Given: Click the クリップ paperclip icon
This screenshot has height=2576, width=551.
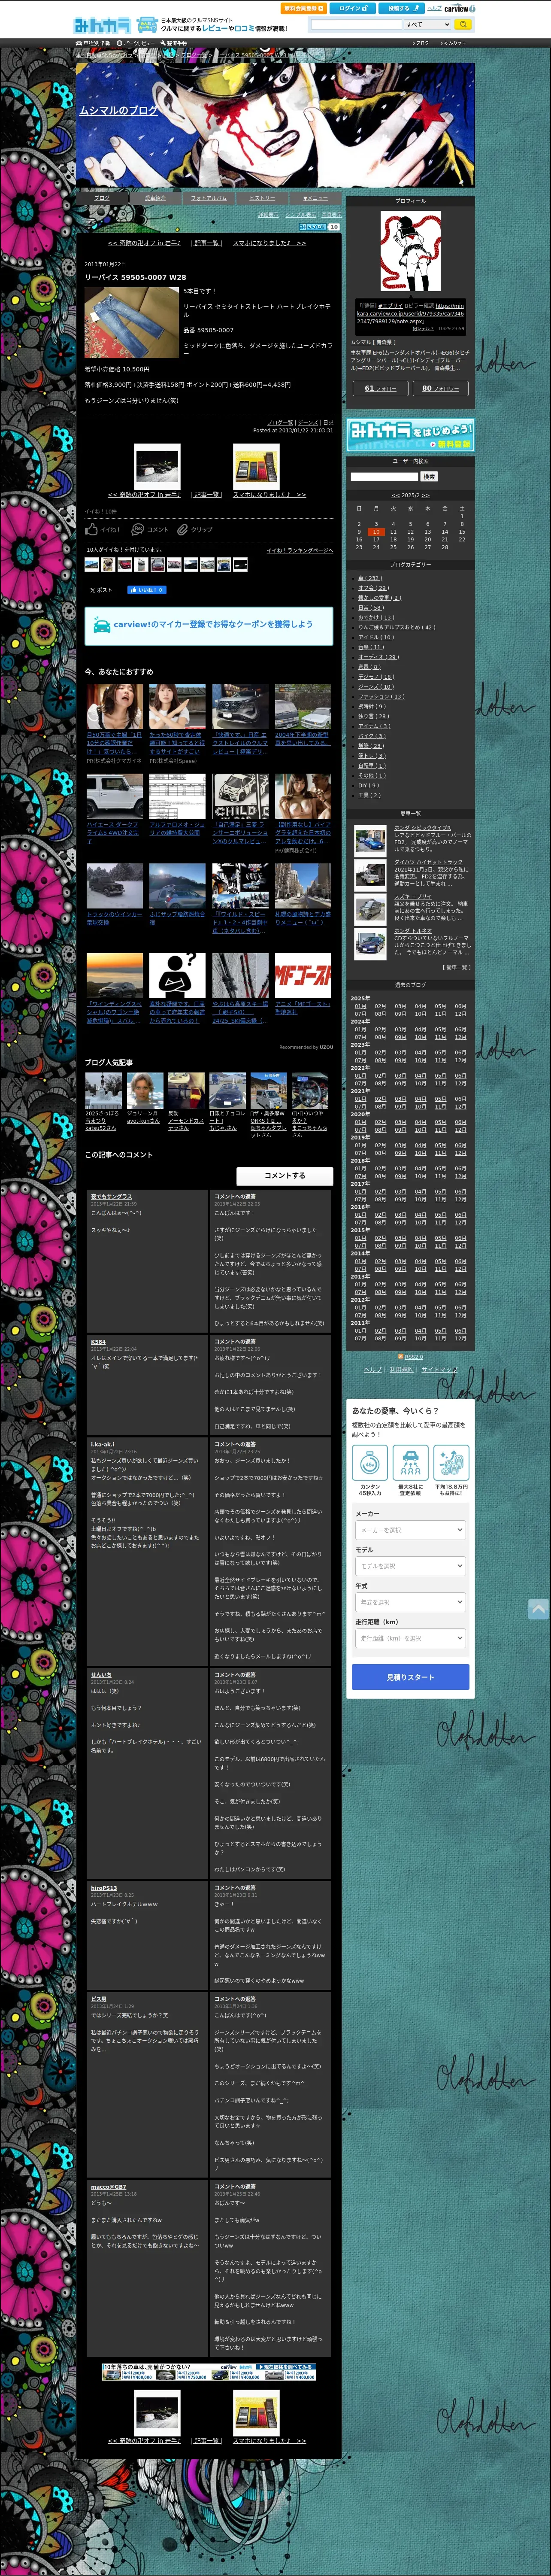Looking at the screenshot, I should coord(183,529).
